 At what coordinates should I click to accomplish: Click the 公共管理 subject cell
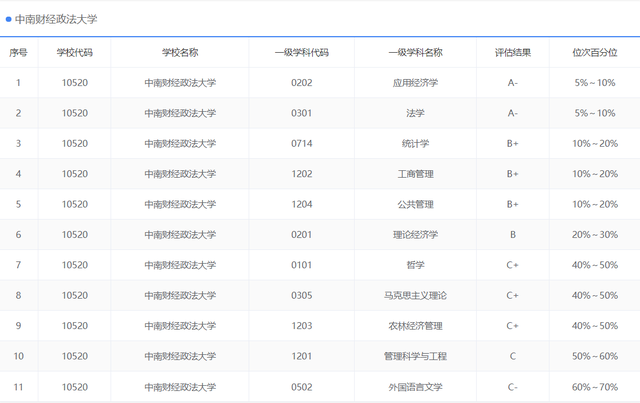point(416,204)
